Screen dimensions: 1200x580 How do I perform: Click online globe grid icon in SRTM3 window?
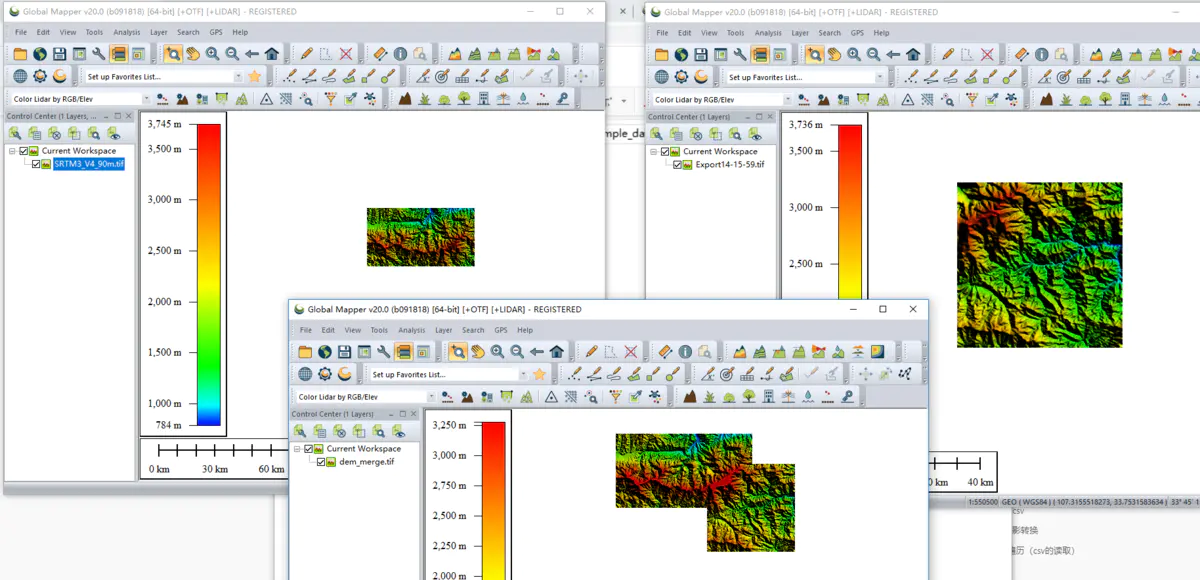coord(20,76)
